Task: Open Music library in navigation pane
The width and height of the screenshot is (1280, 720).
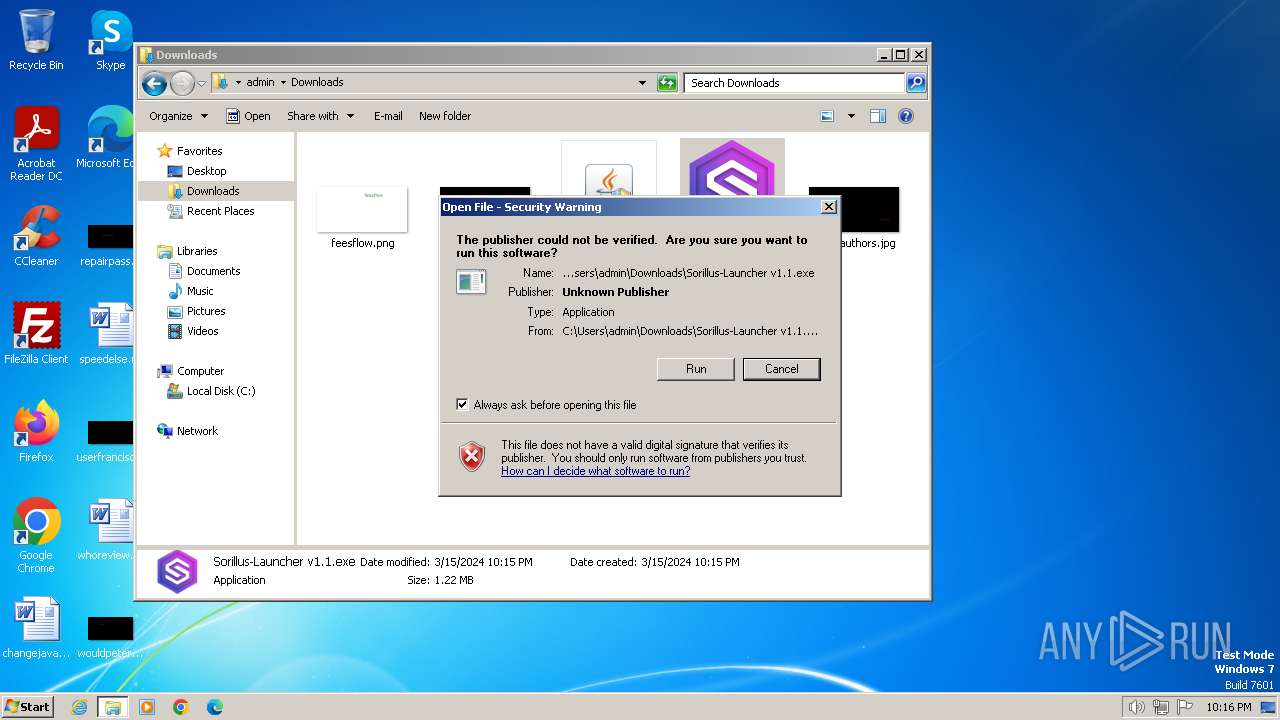Action: (200, 291)
